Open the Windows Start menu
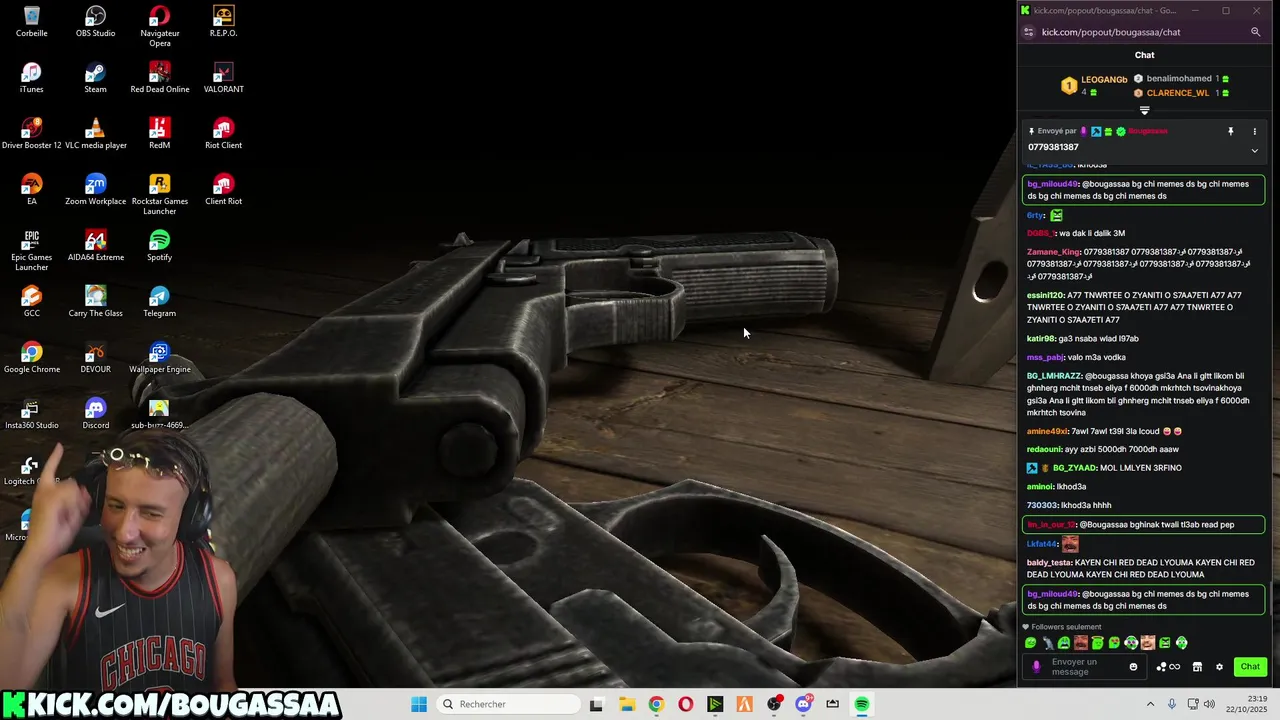 pos(419,704)
